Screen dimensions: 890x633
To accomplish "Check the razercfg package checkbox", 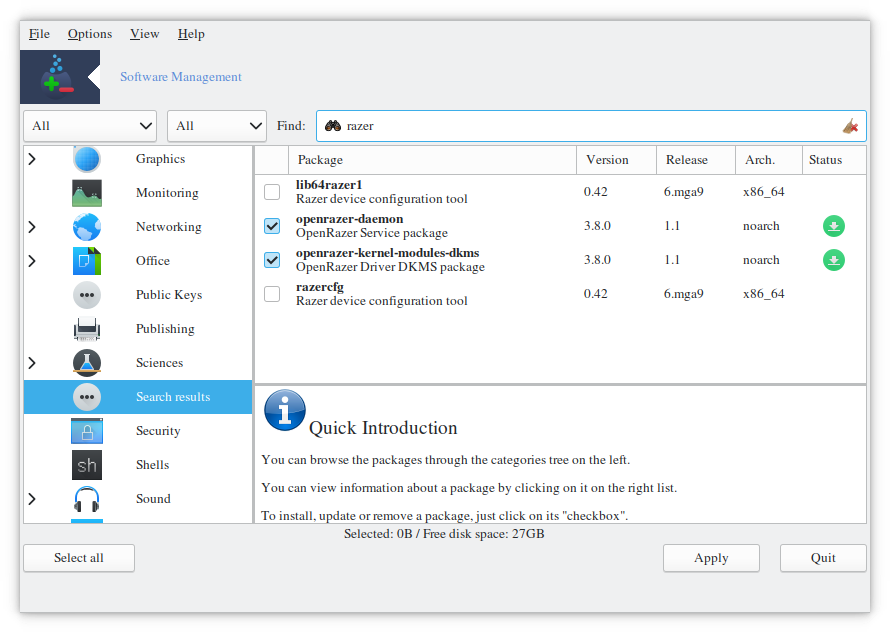I will pos(272,294).
